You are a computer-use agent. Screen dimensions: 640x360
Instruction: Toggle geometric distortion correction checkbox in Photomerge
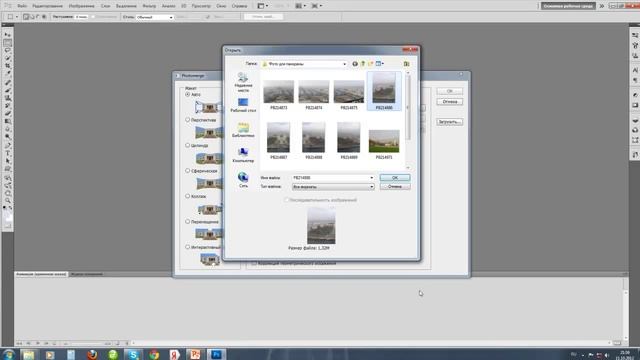pos(253,263)
